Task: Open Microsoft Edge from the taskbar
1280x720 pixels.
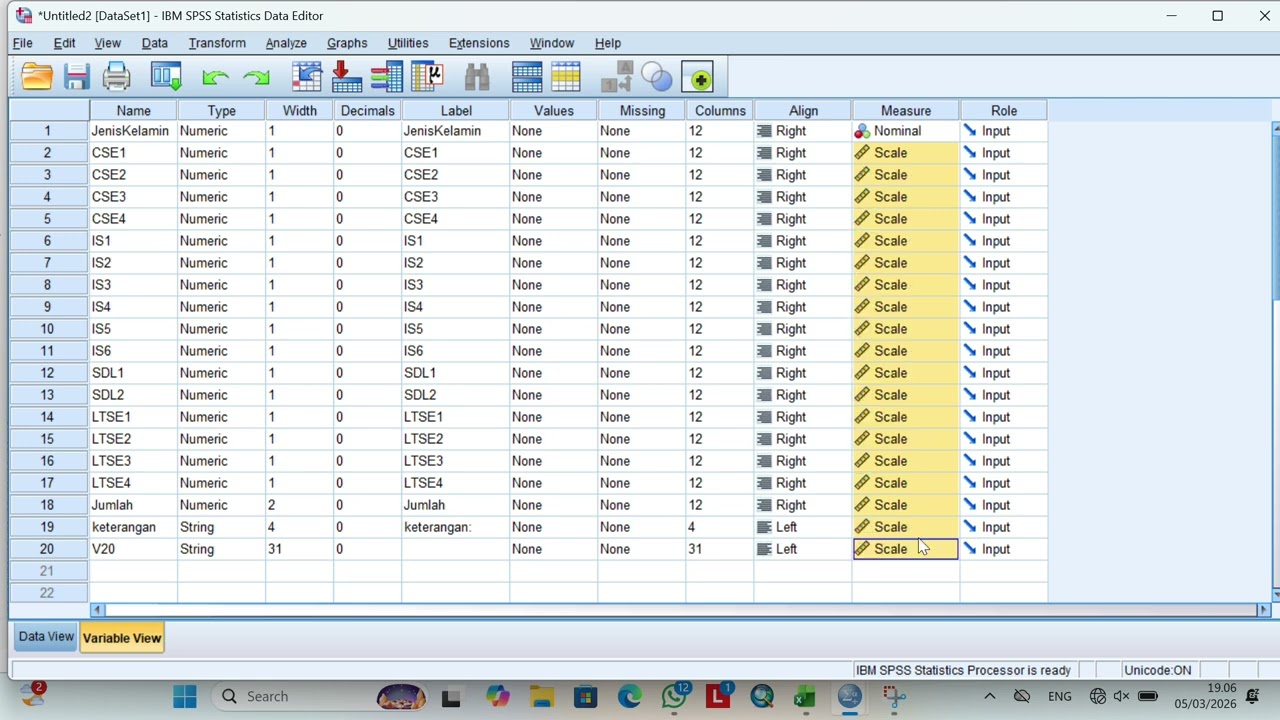Action: pyautogui.click(x=629, y=696)
